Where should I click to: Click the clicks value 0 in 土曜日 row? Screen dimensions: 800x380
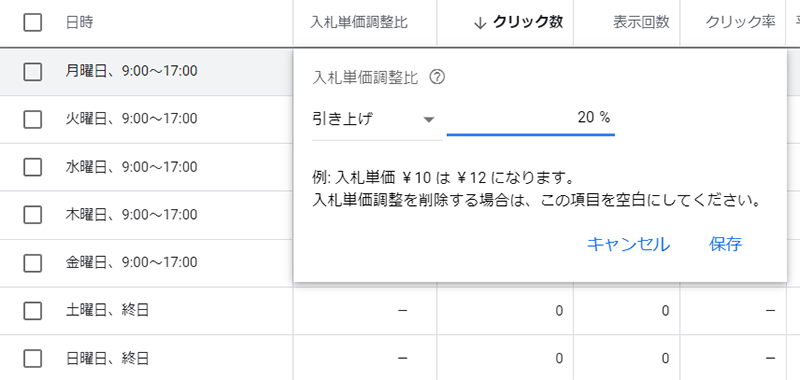pyautogui.click(x=559, y=311)
